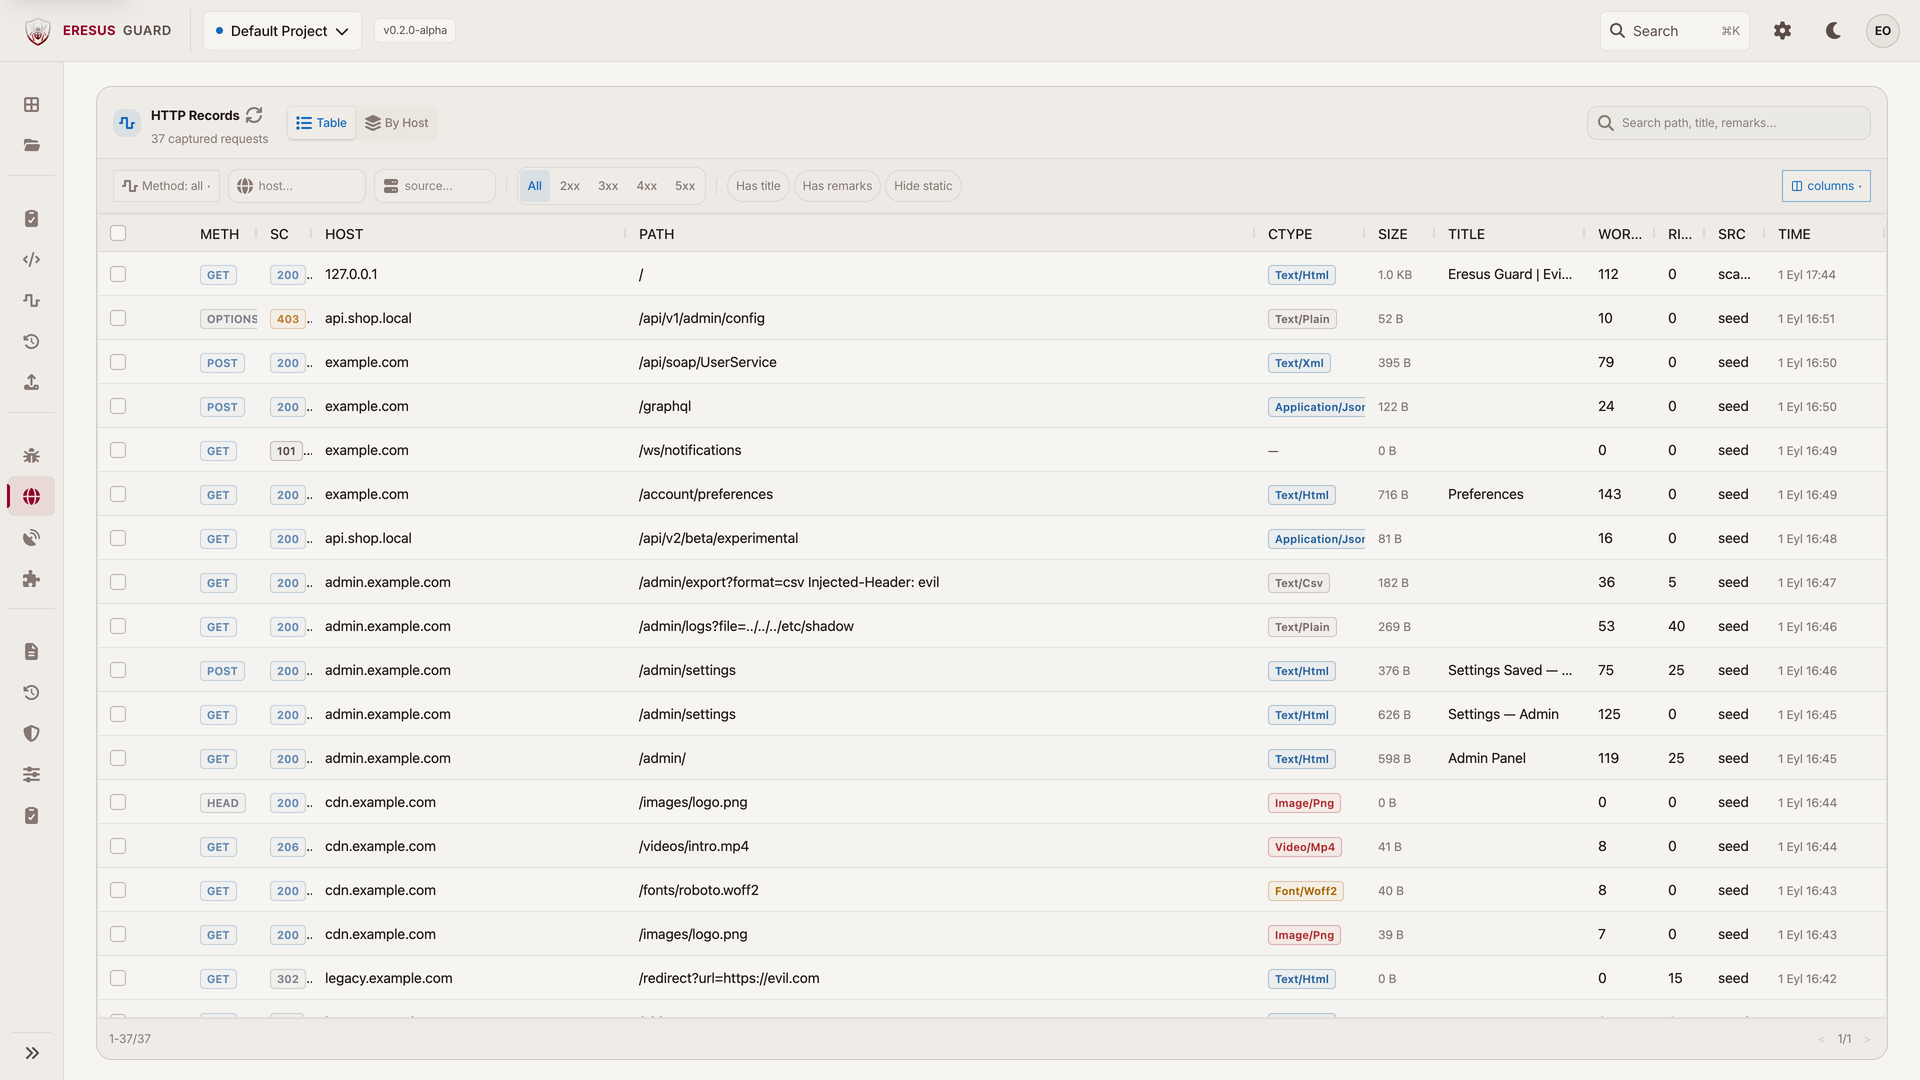Viewport: 1920px width, 1080px height.
Task: Click the /redirect?url=https://evil.com path
Action: tap(729, 978)
